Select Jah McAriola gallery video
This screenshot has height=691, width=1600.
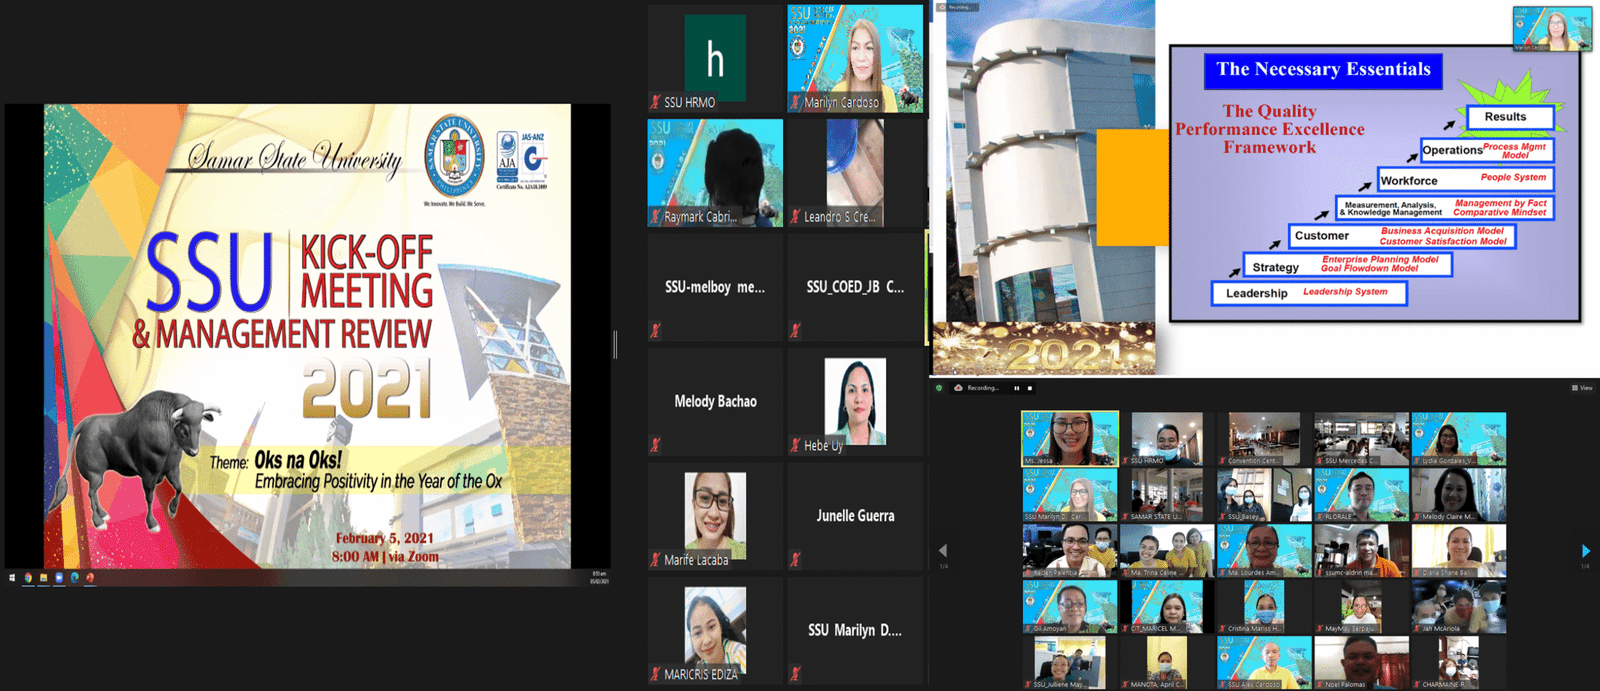(1459, 606)
